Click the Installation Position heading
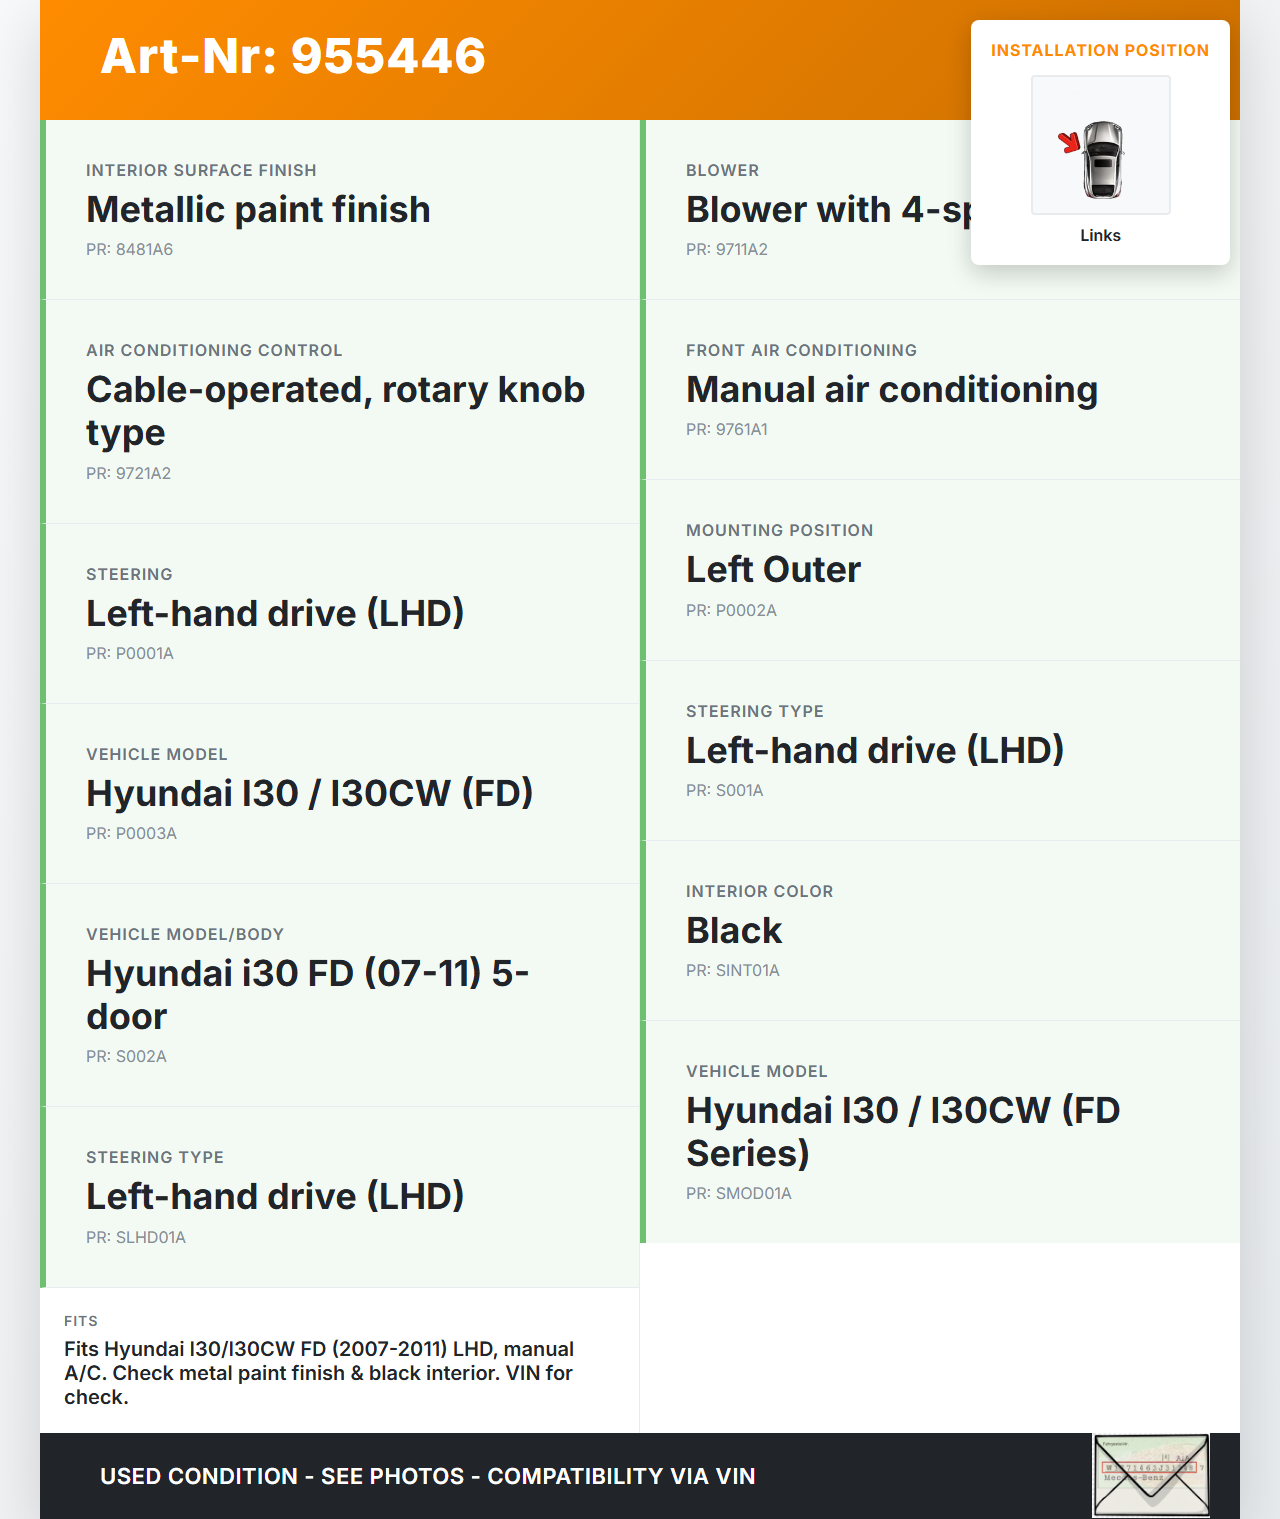 pyautogui.click(x=1099, y=51)
